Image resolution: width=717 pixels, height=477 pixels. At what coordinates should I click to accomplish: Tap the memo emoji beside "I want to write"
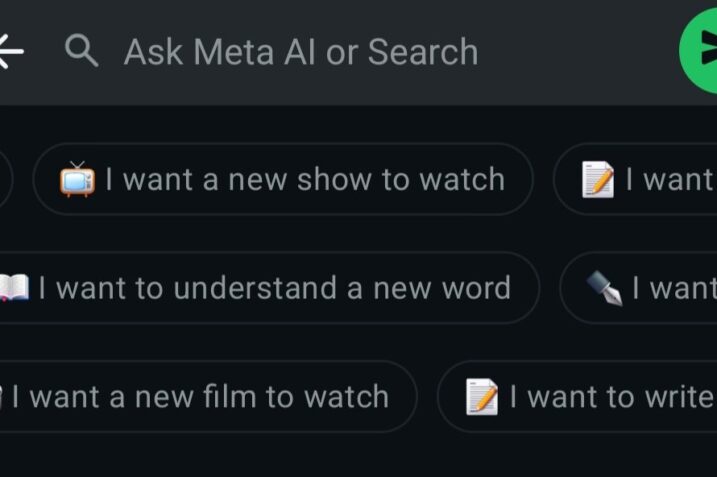click(482, 397)
